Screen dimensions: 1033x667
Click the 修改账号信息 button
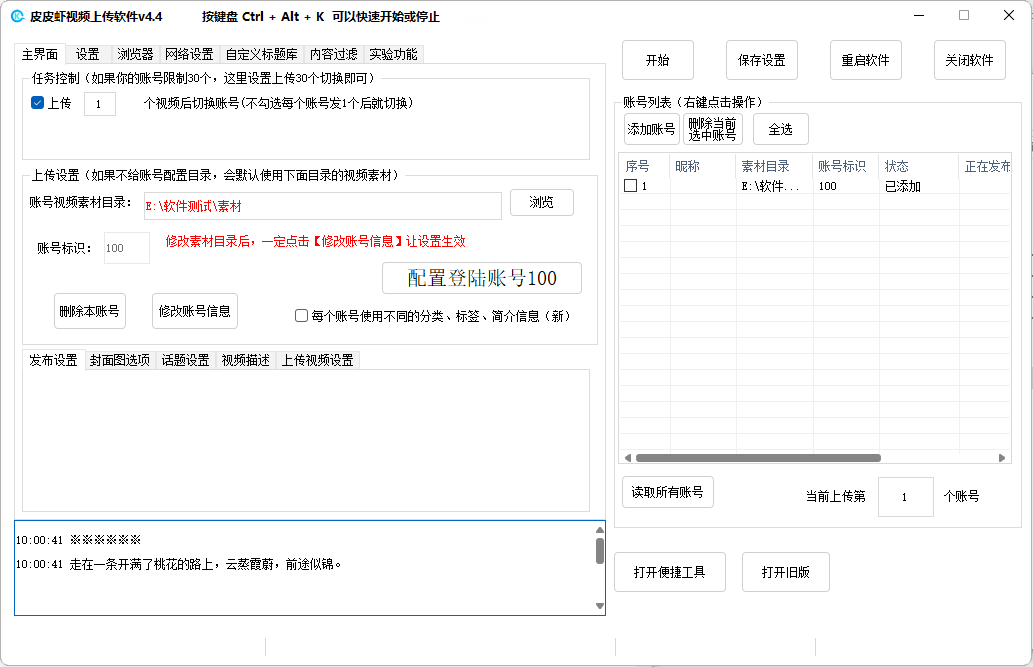(x=195, y=311)
